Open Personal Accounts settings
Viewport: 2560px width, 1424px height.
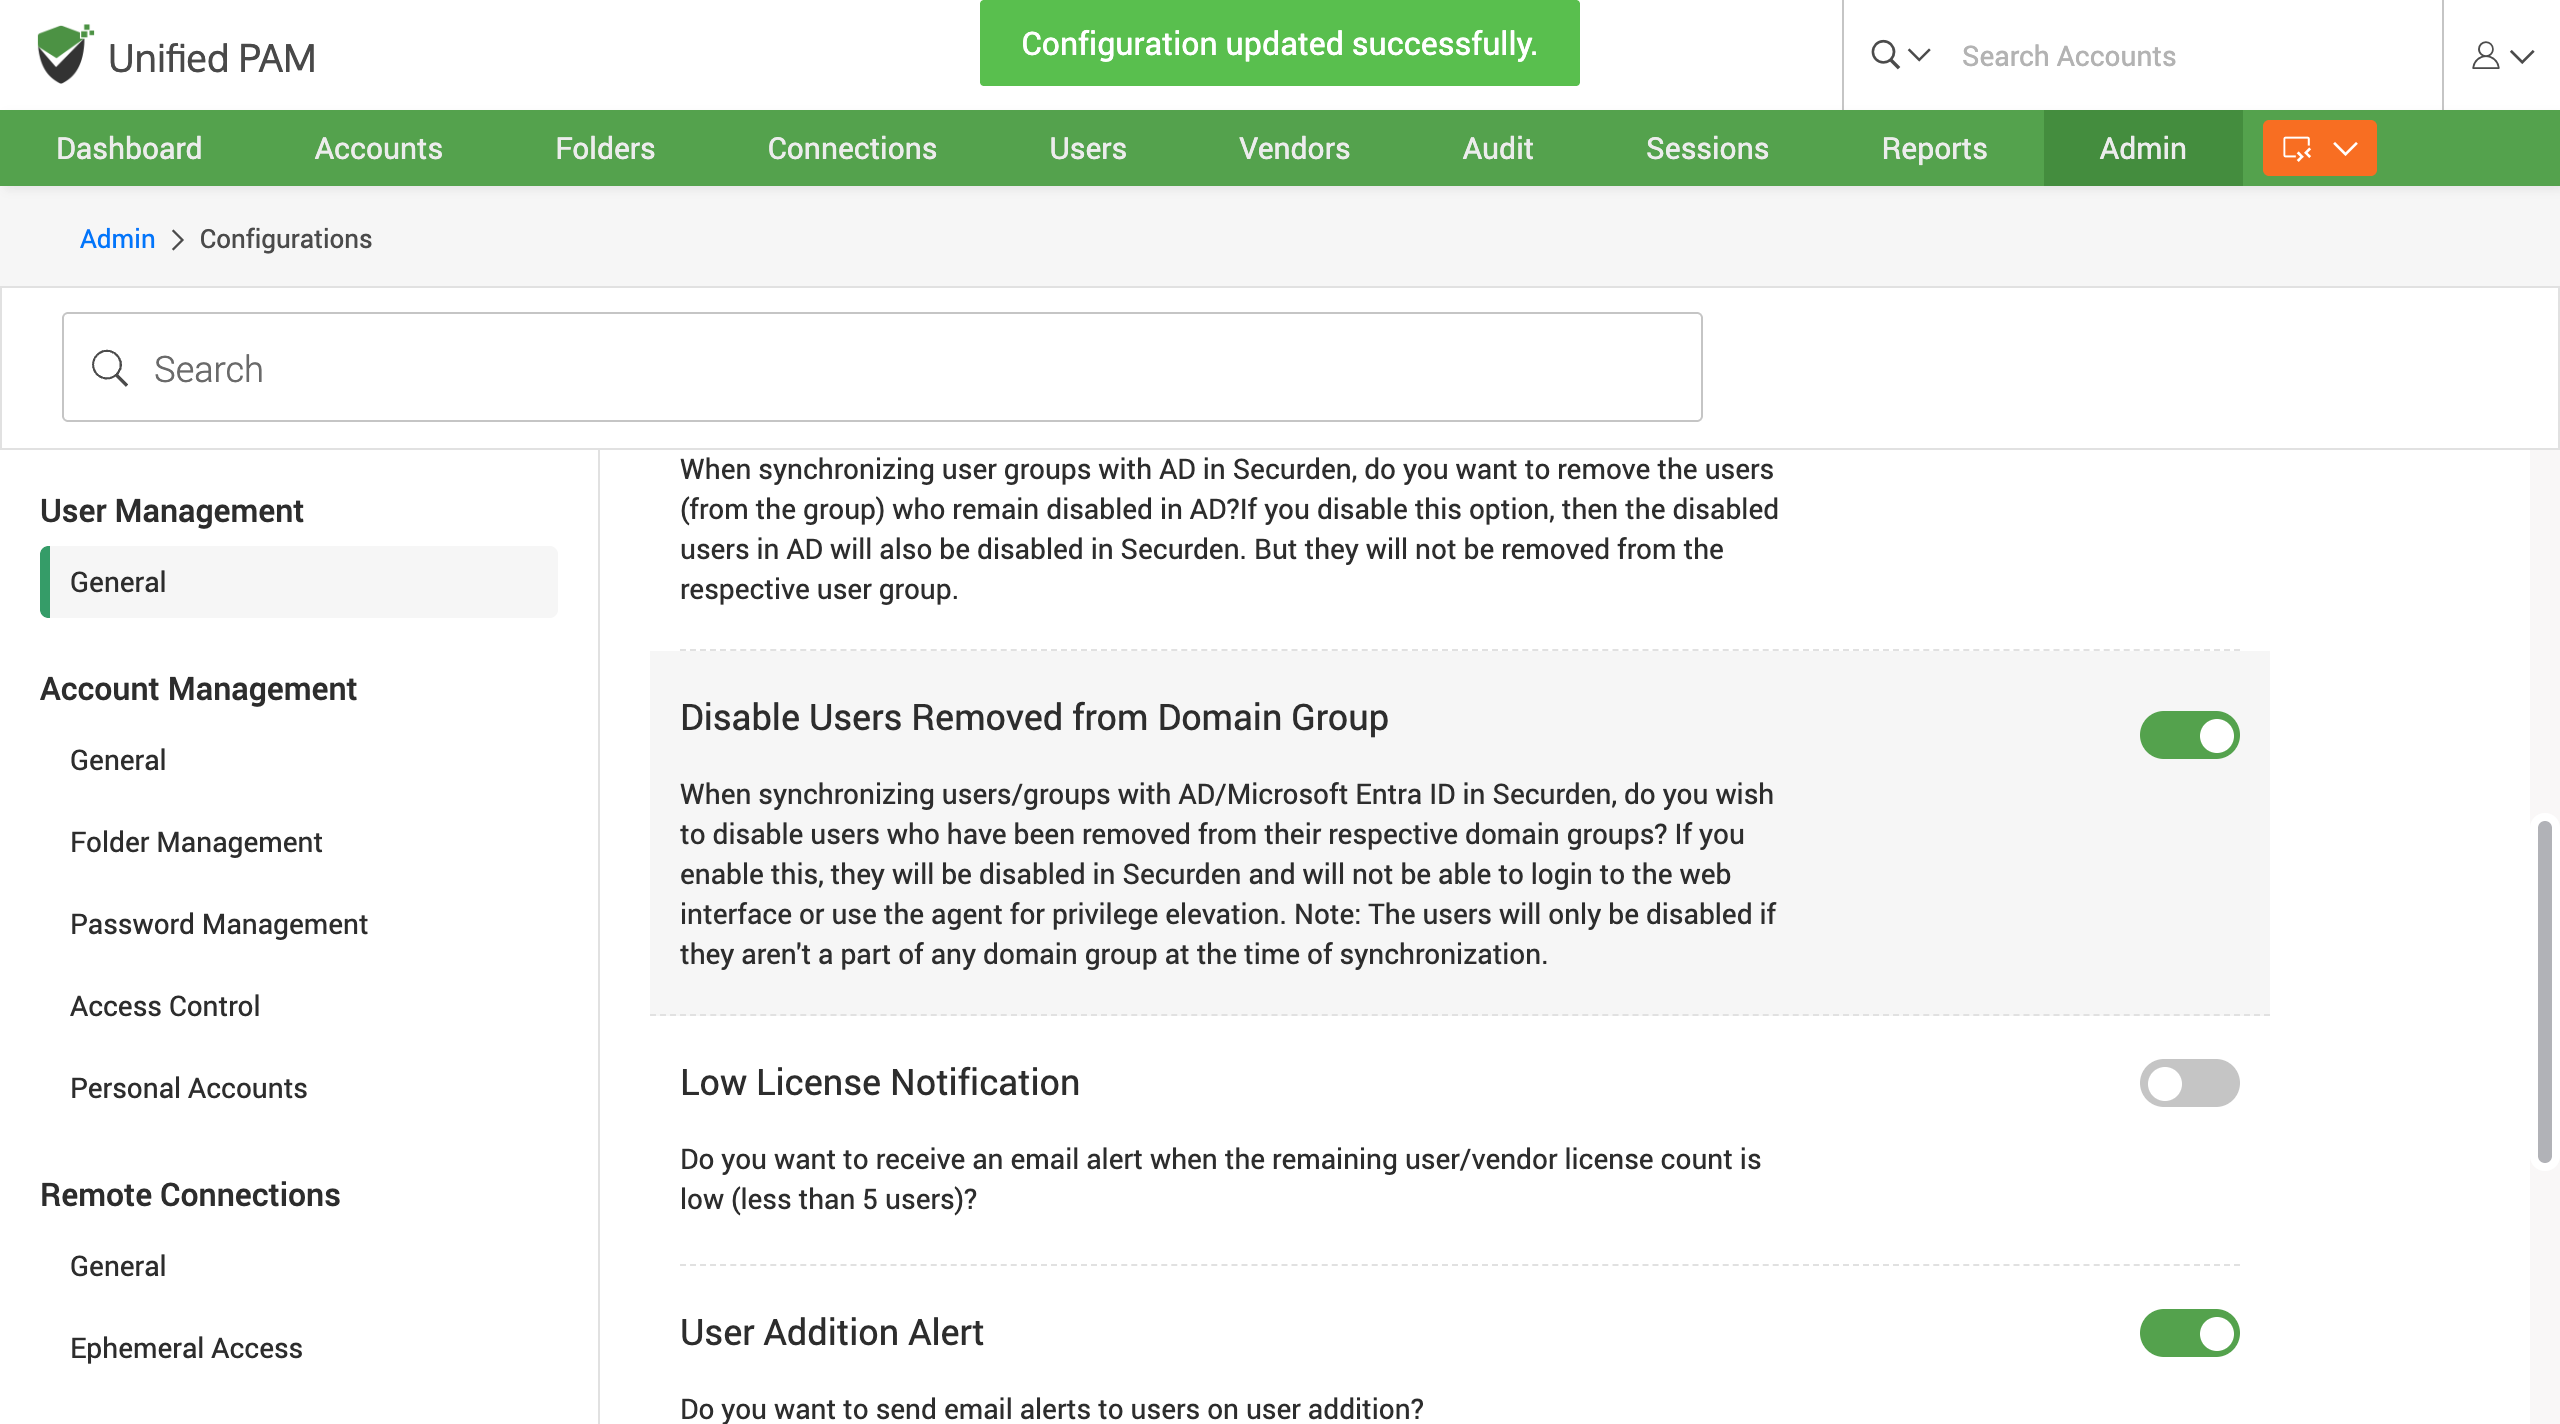(x=189, y=1088)
